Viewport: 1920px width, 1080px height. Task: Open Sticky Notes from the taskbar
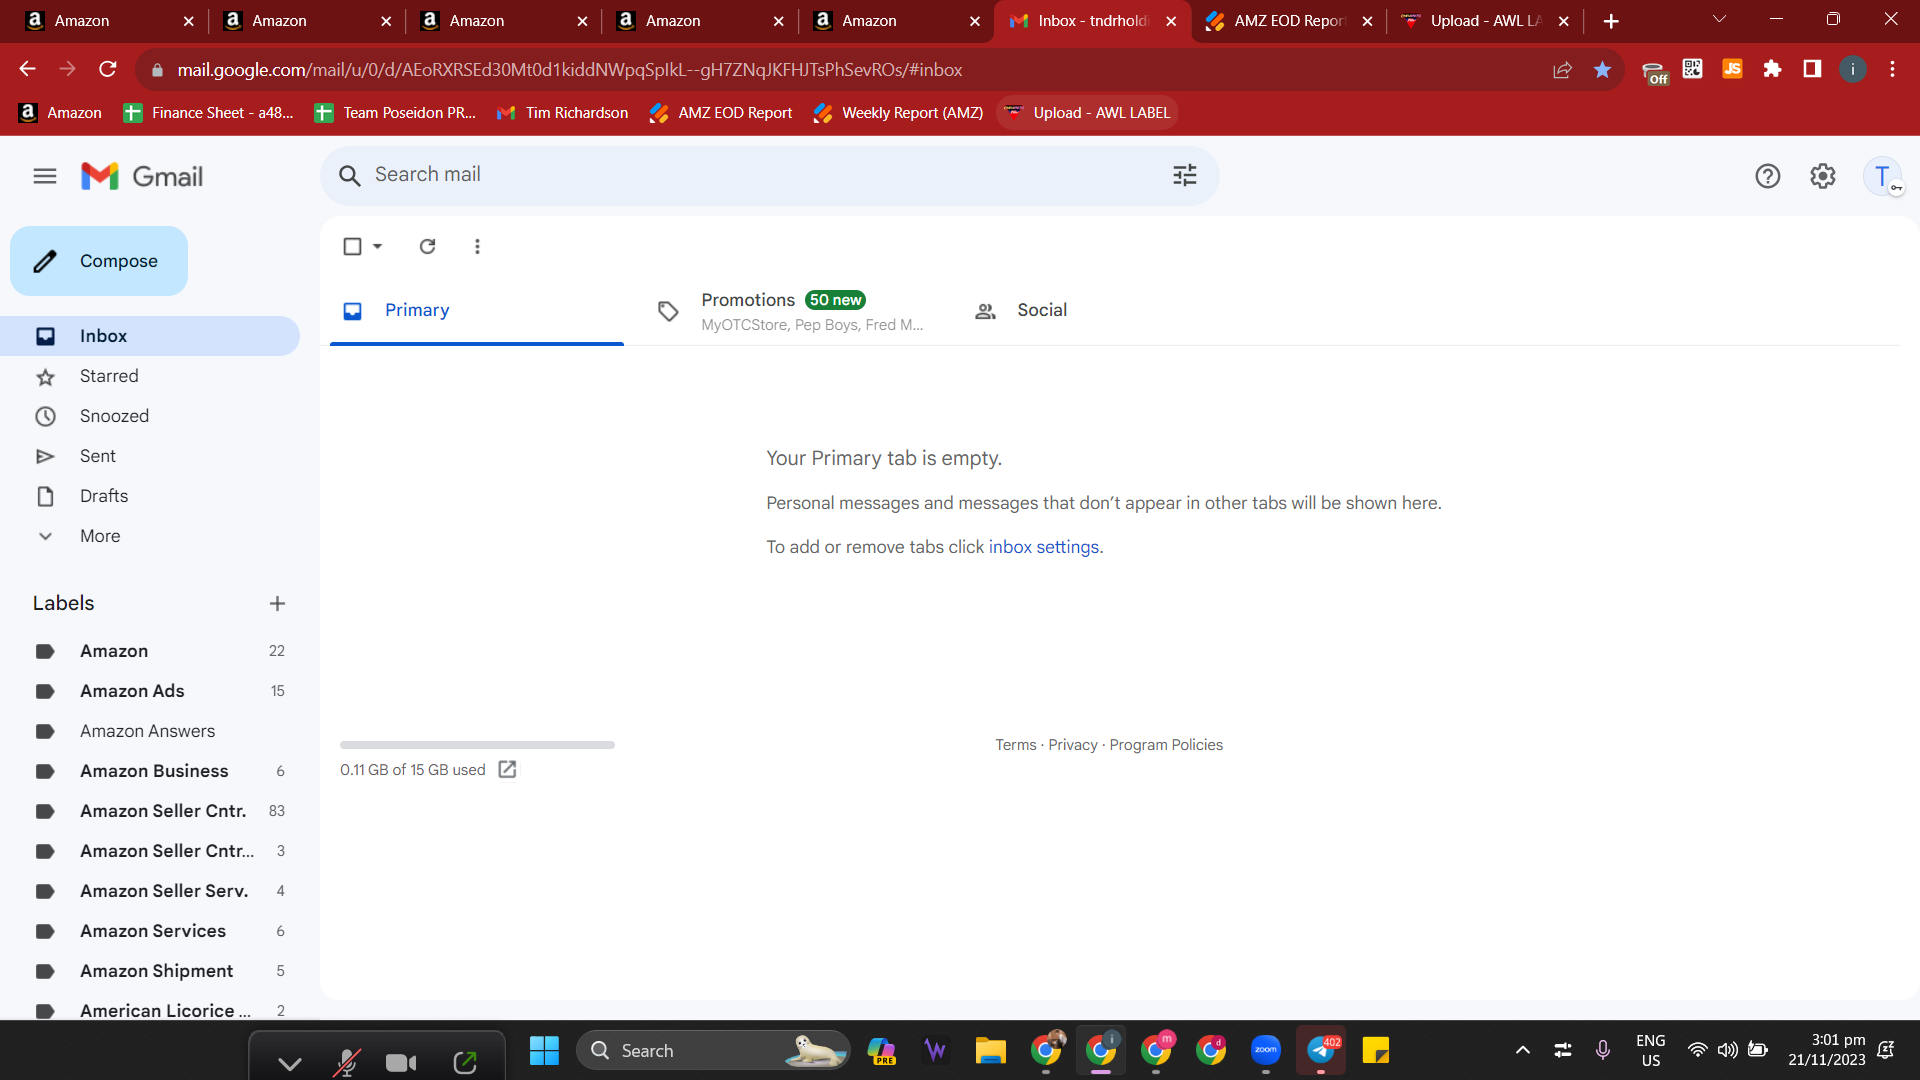1376,1051
